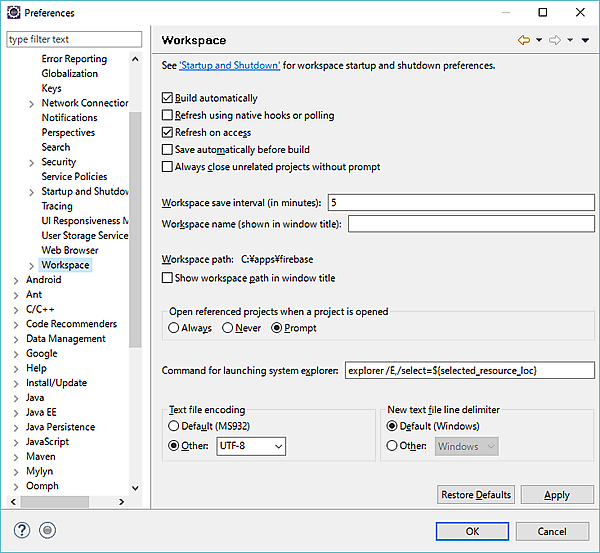Disable the Build automatically checkbox
Image resolution: width=600 pixels, height=553 pixels.
tap(168, 98)
